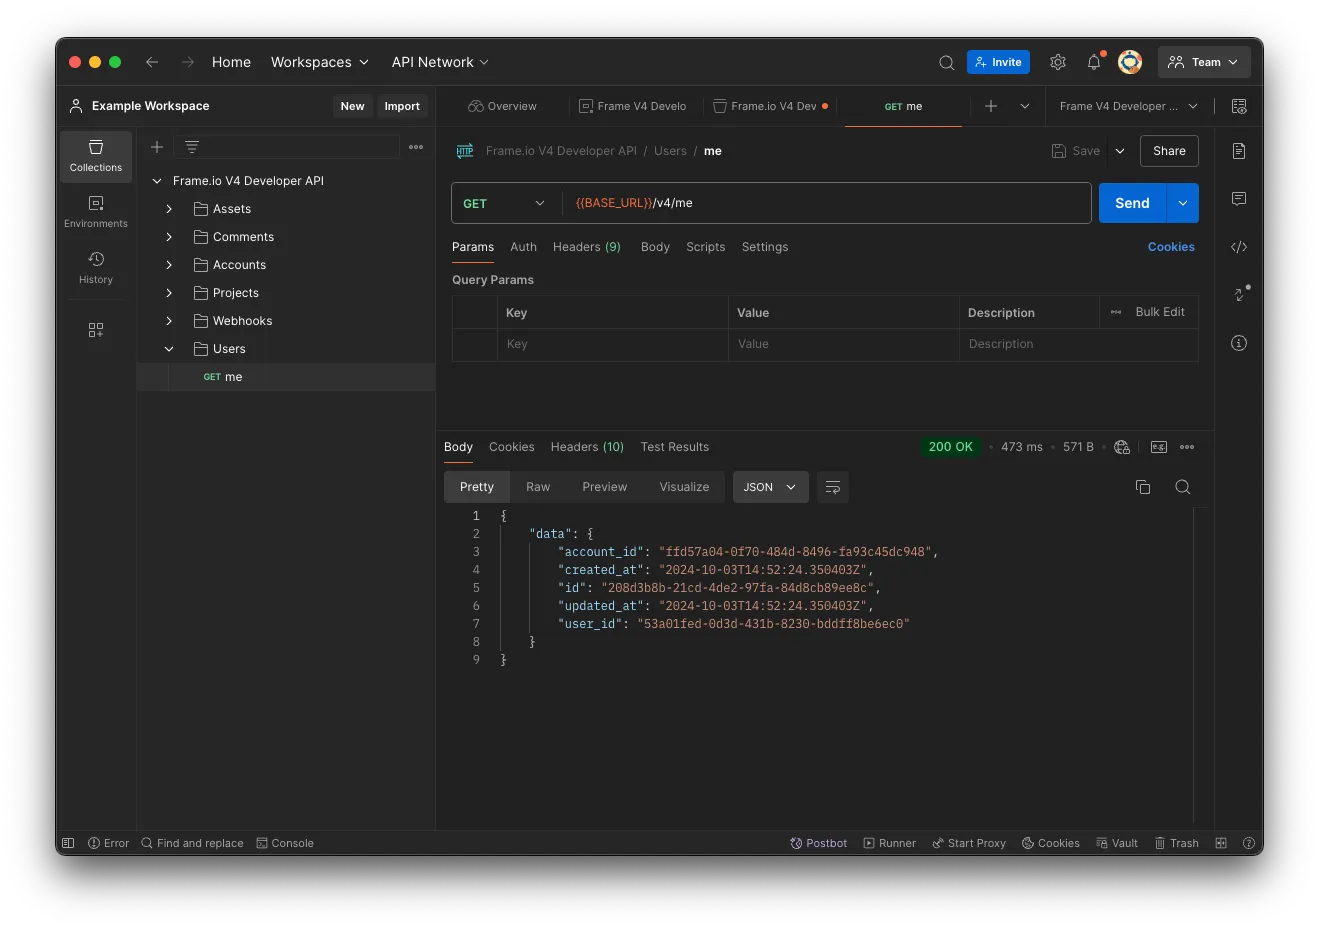Image resolution: width=1319 pixels, height=929 pixels.
Task: Open the Save options dropdown arrow
Action: pyautogui.click(x=1120, y=151)
